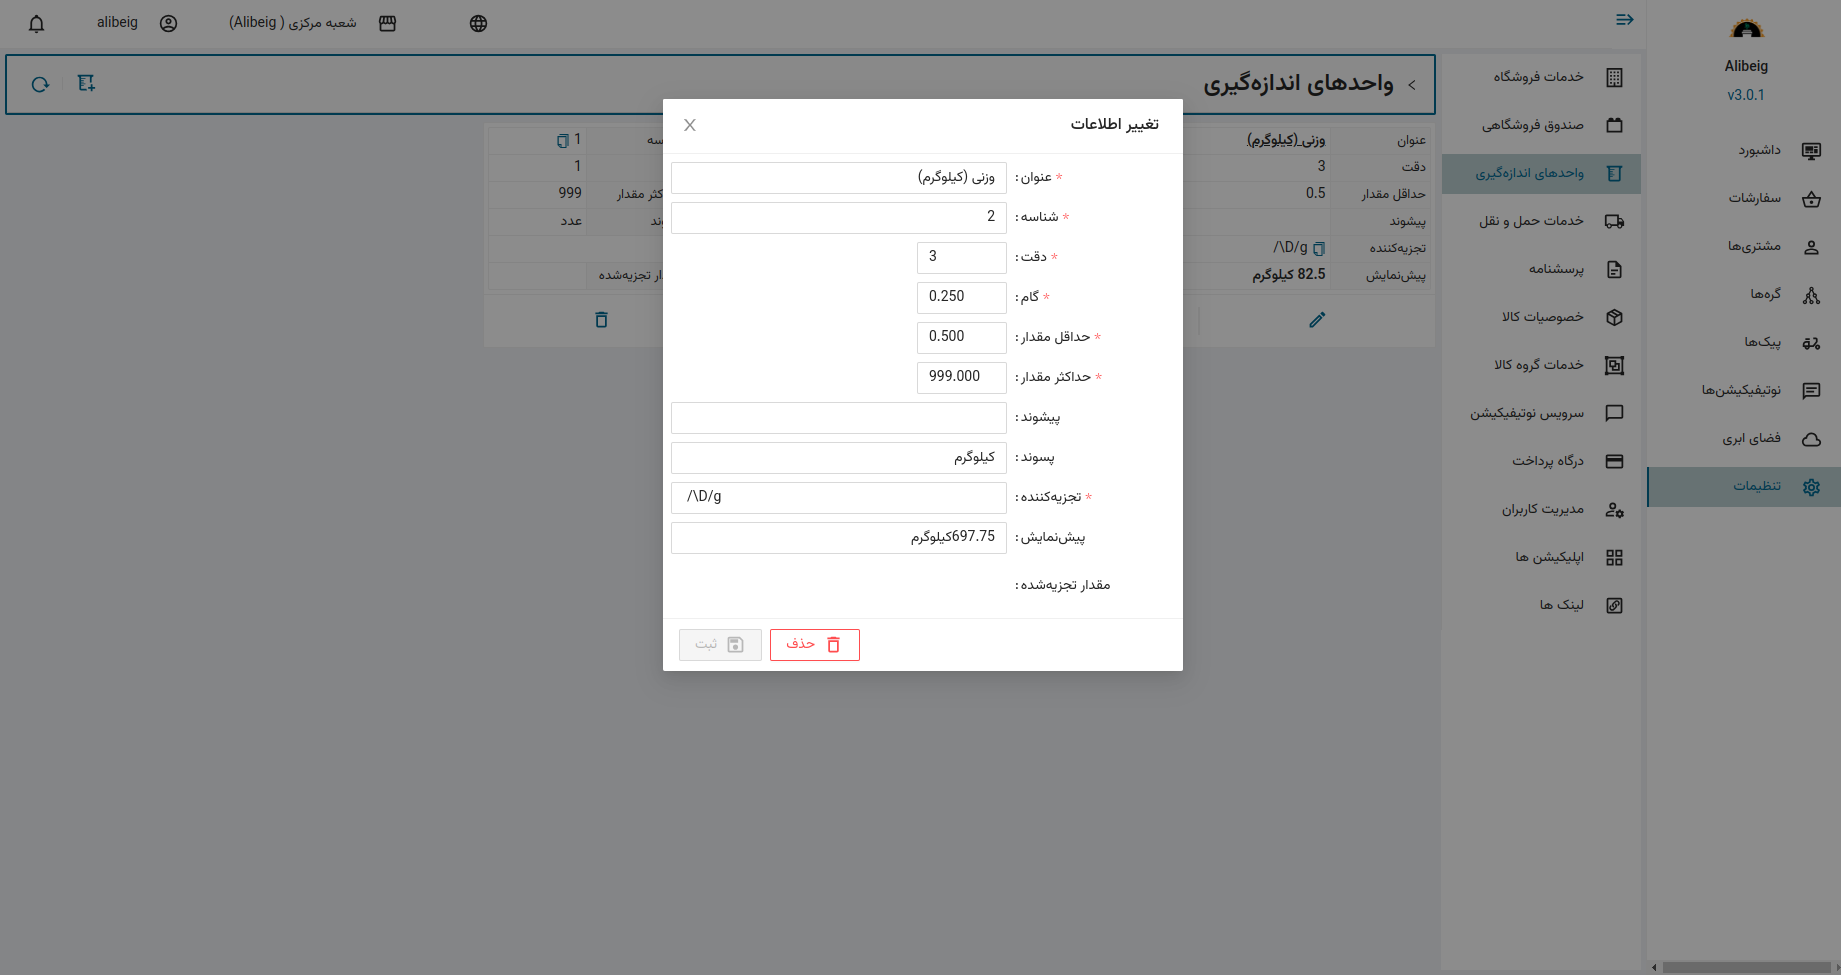Click the step field showing 0.250

(x=961, y=297)
